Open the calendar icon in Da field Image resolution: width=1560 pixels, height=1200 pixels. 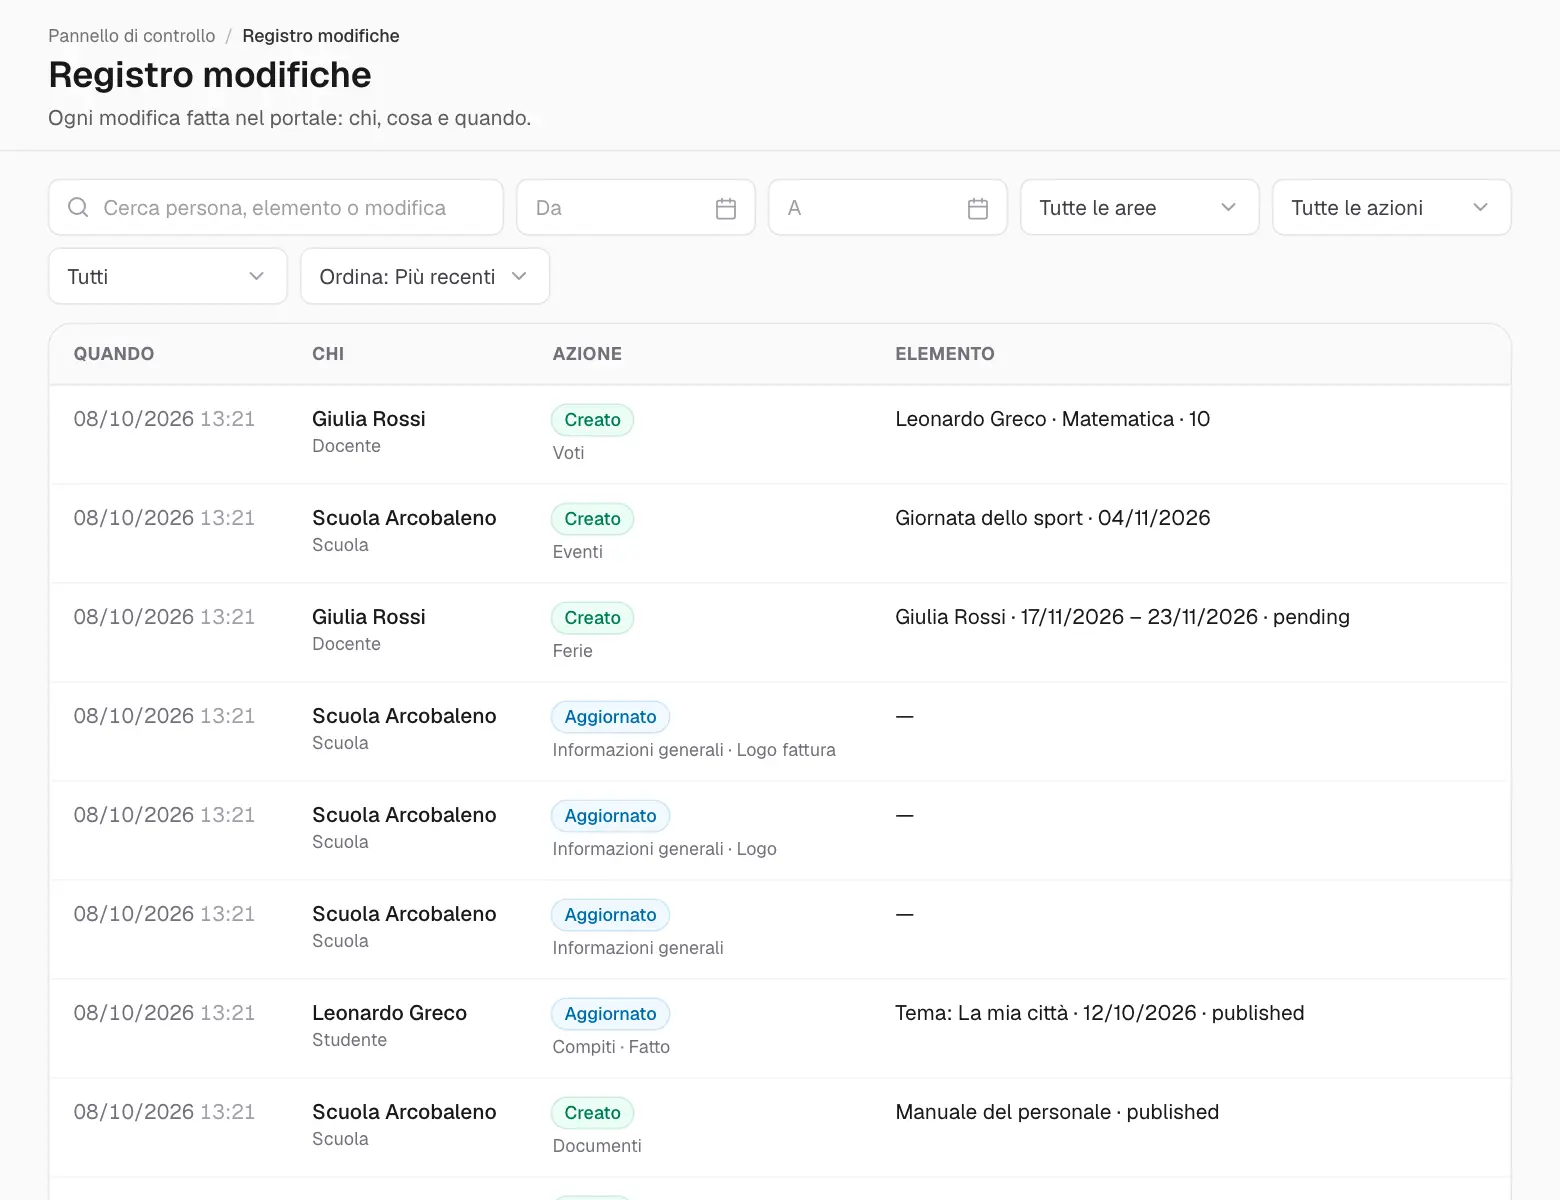pos(726,208)
